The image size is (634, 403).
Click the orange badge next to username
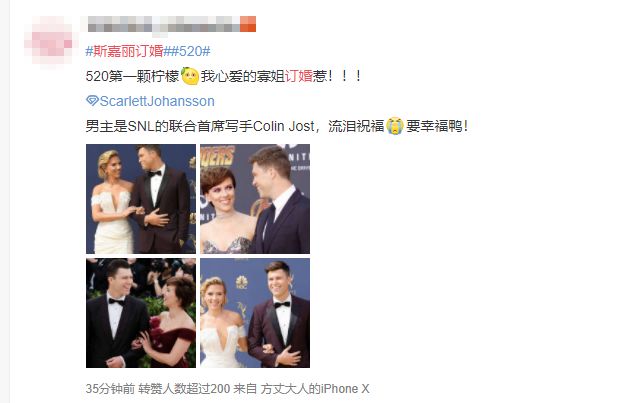pos(248,24)
